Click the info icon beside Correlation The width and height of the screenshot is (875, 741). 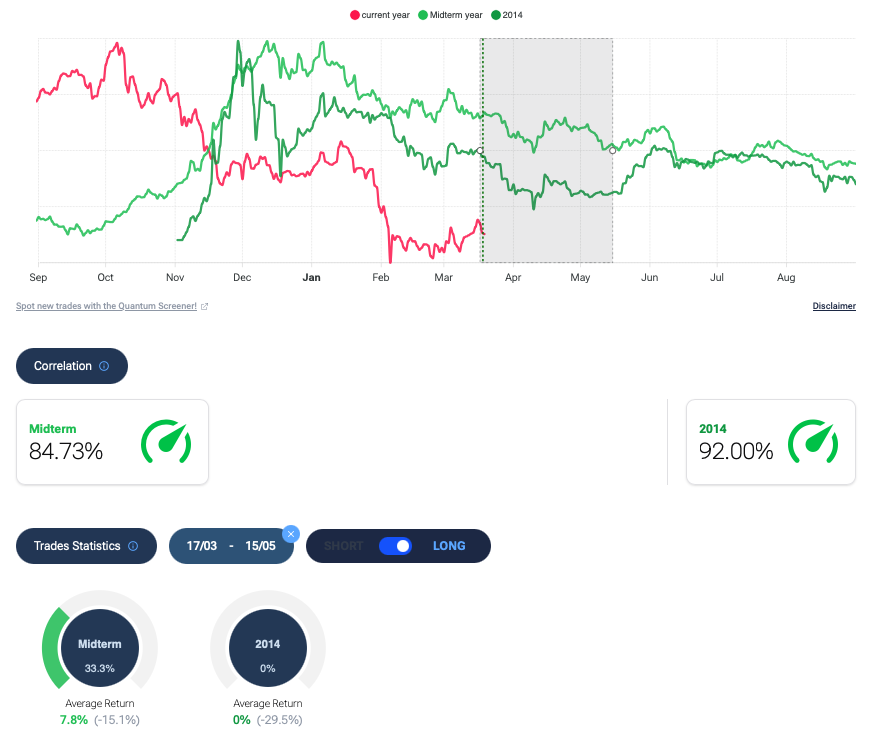pos(104,366)
